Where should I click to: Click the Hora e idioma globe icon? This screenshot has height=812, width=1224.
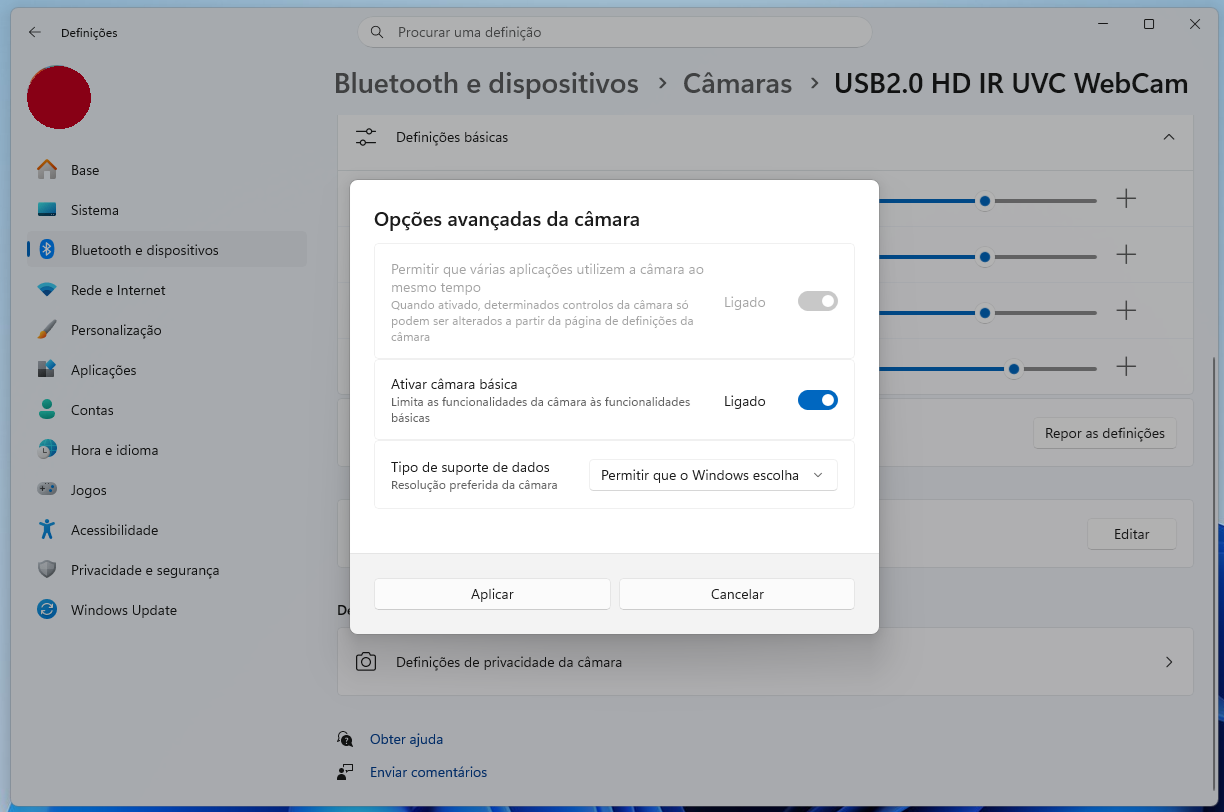[x=47, y=450]
